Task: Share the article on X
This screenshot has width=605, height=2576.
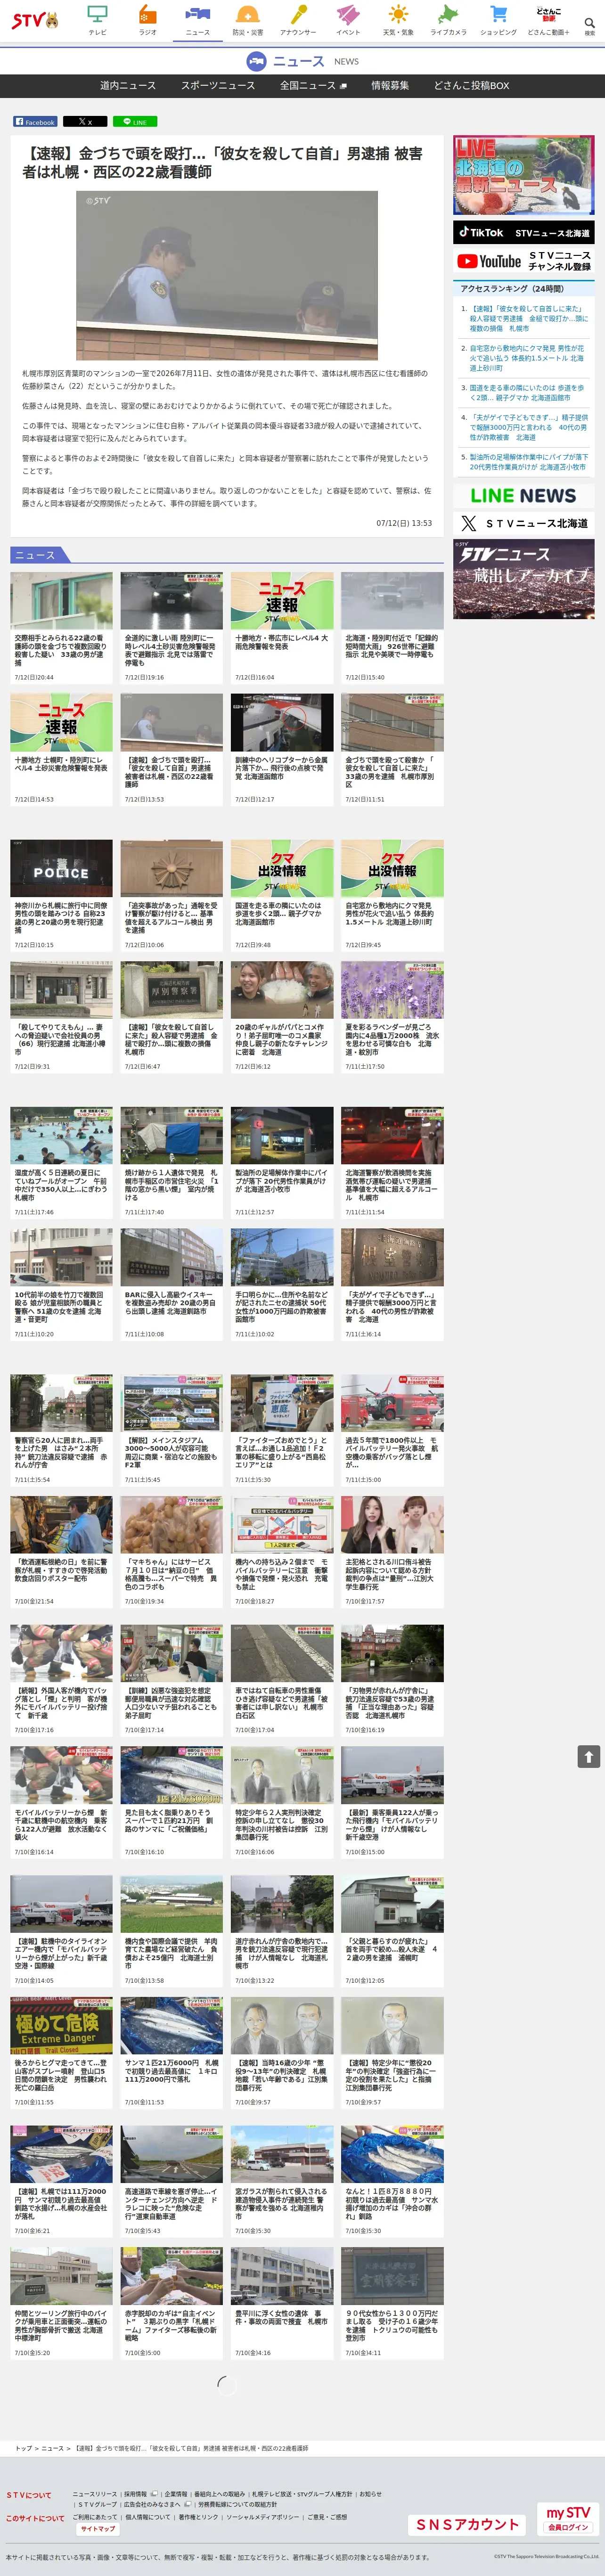Action: [85, 122]
